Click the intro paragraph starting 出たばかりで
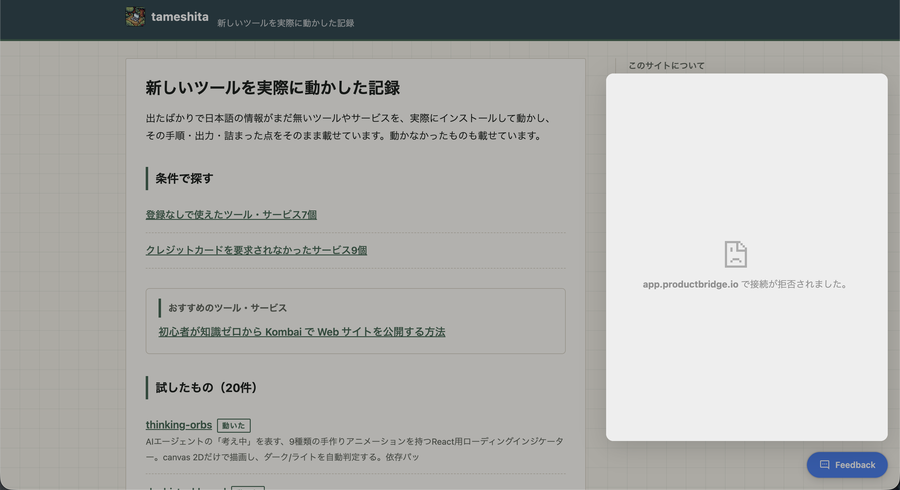 click(350, 127)
